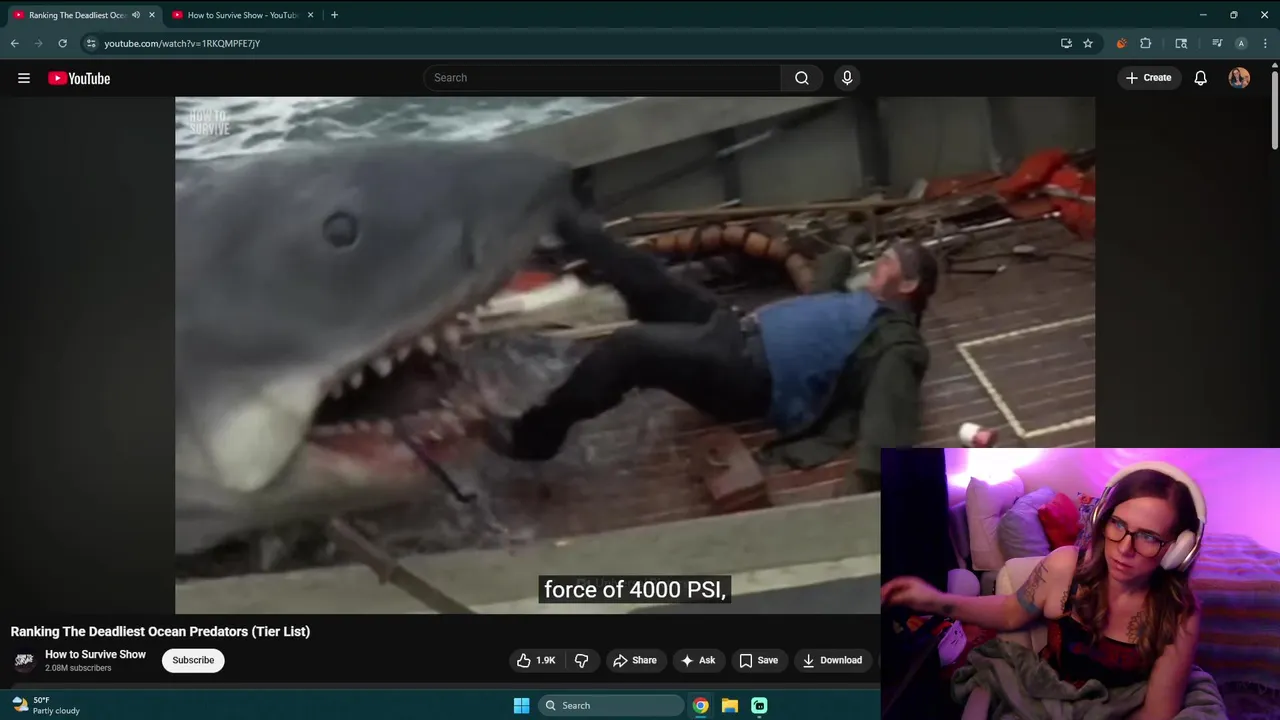
Task: Dislike the video with the thumbs-down icon
Action: [x=581, y=660]
